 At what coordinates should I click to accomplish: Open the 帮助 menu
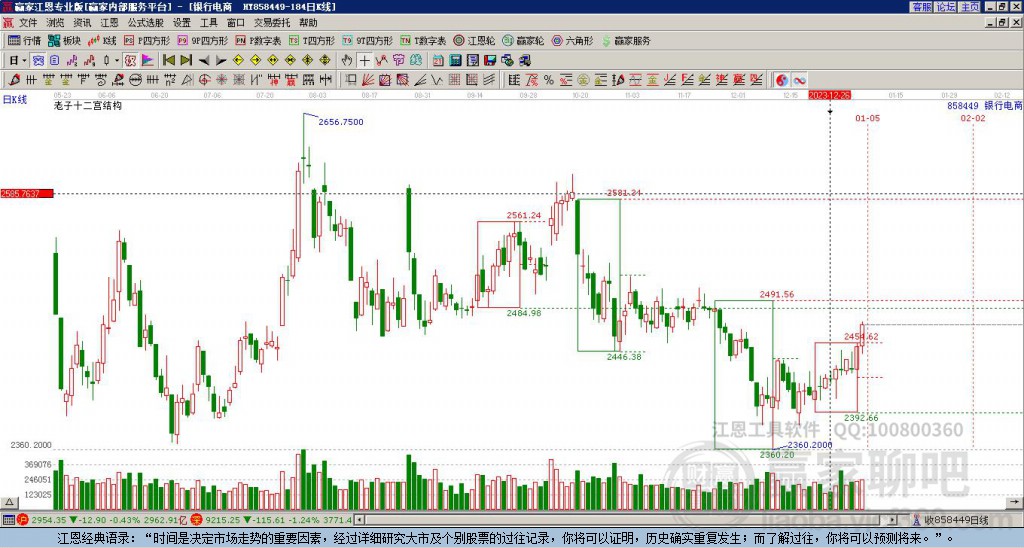(x=308, y=23)
